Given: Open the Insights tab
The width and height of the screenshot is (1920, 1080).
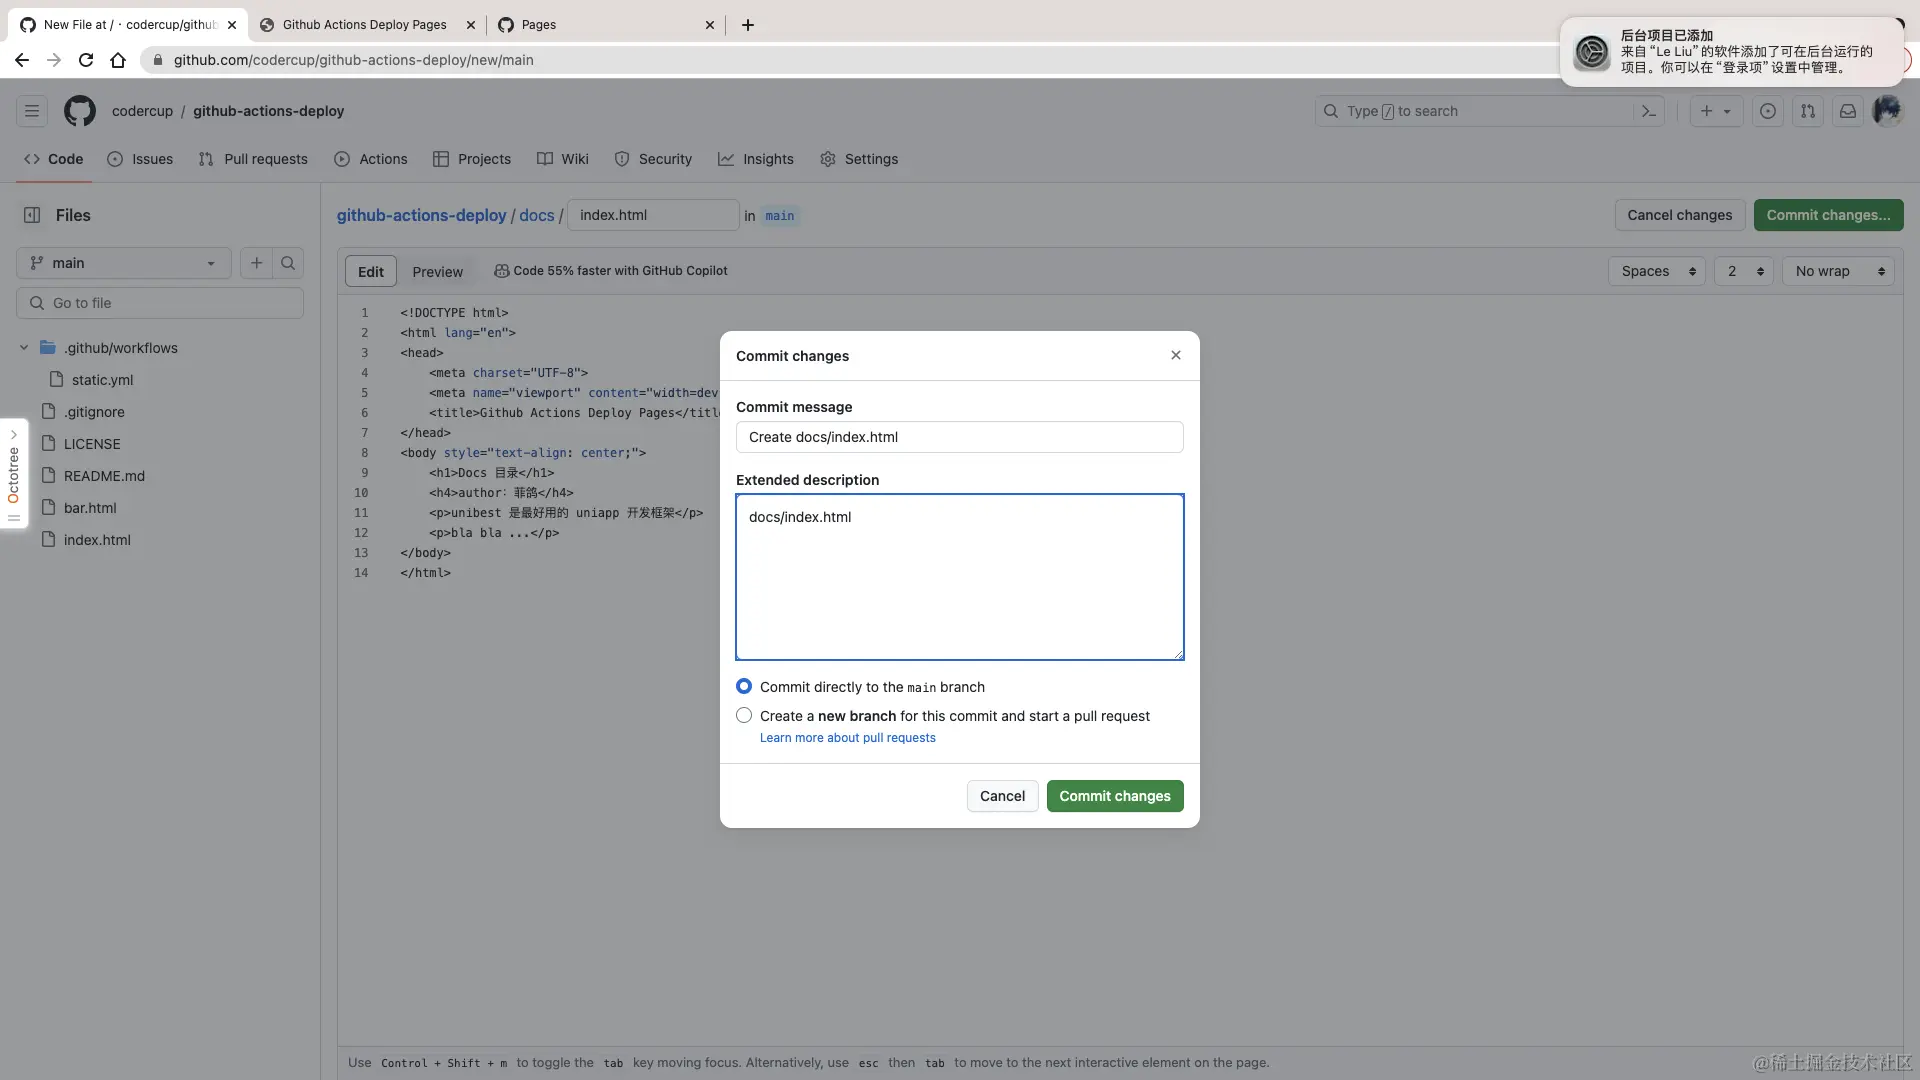Looking at the screenshot, I should (x=756, y=159).
